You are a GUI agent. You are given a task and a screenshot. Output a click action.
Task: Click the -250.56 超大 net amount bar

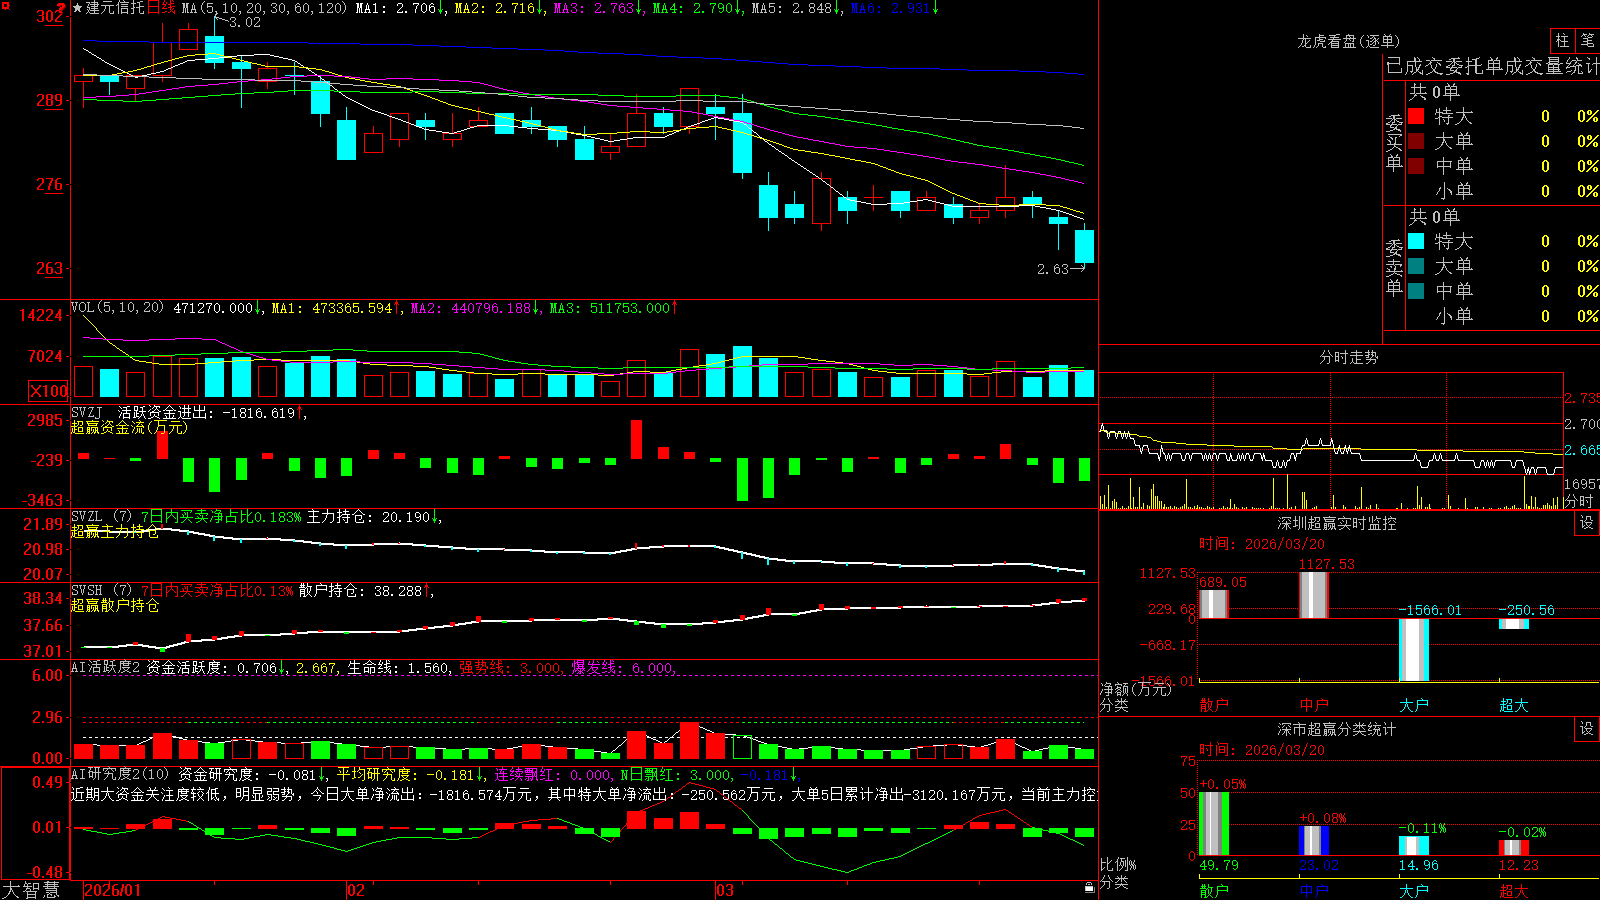click(1514, 624)
